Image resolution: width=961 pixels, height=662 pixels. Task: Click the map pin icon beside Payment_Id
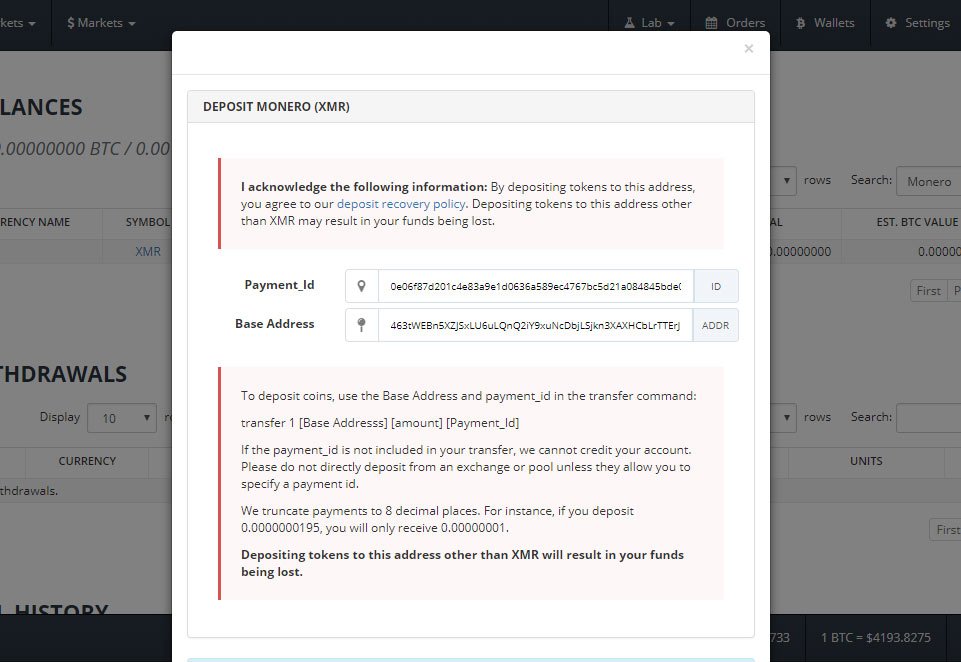362,286
